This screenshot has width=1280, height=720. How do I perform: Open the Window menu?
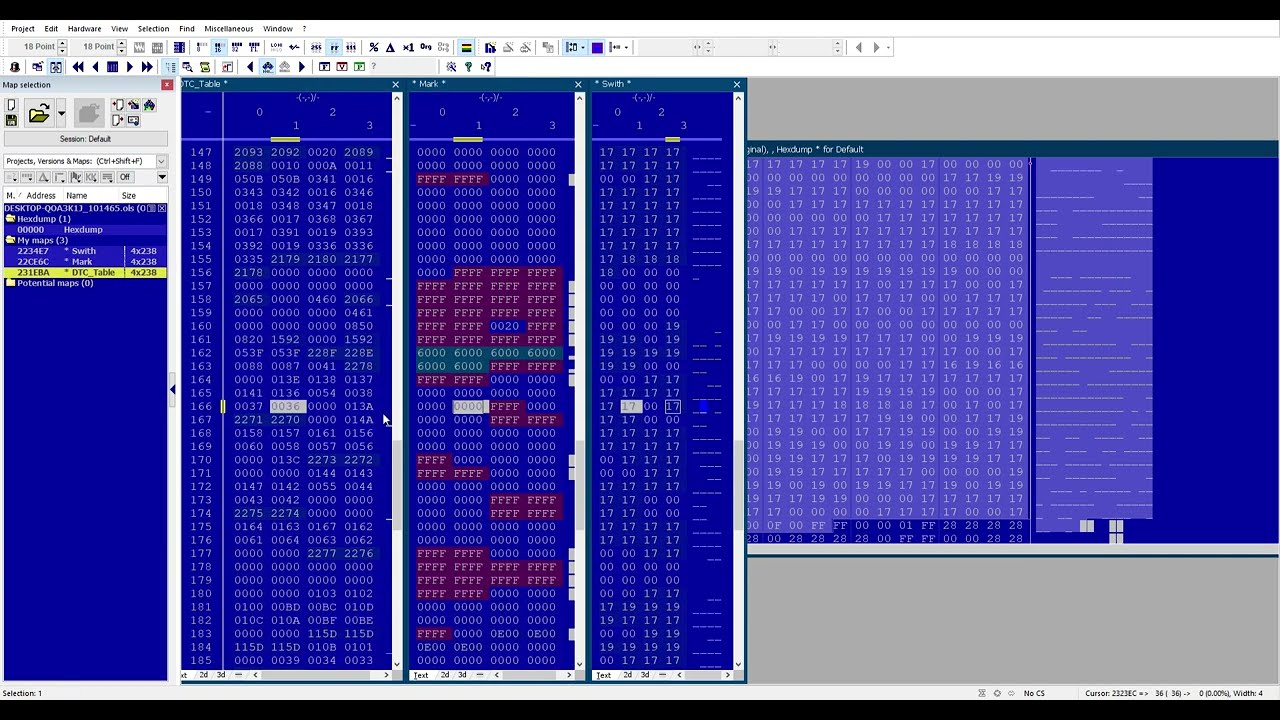click(x=278, y=29)
